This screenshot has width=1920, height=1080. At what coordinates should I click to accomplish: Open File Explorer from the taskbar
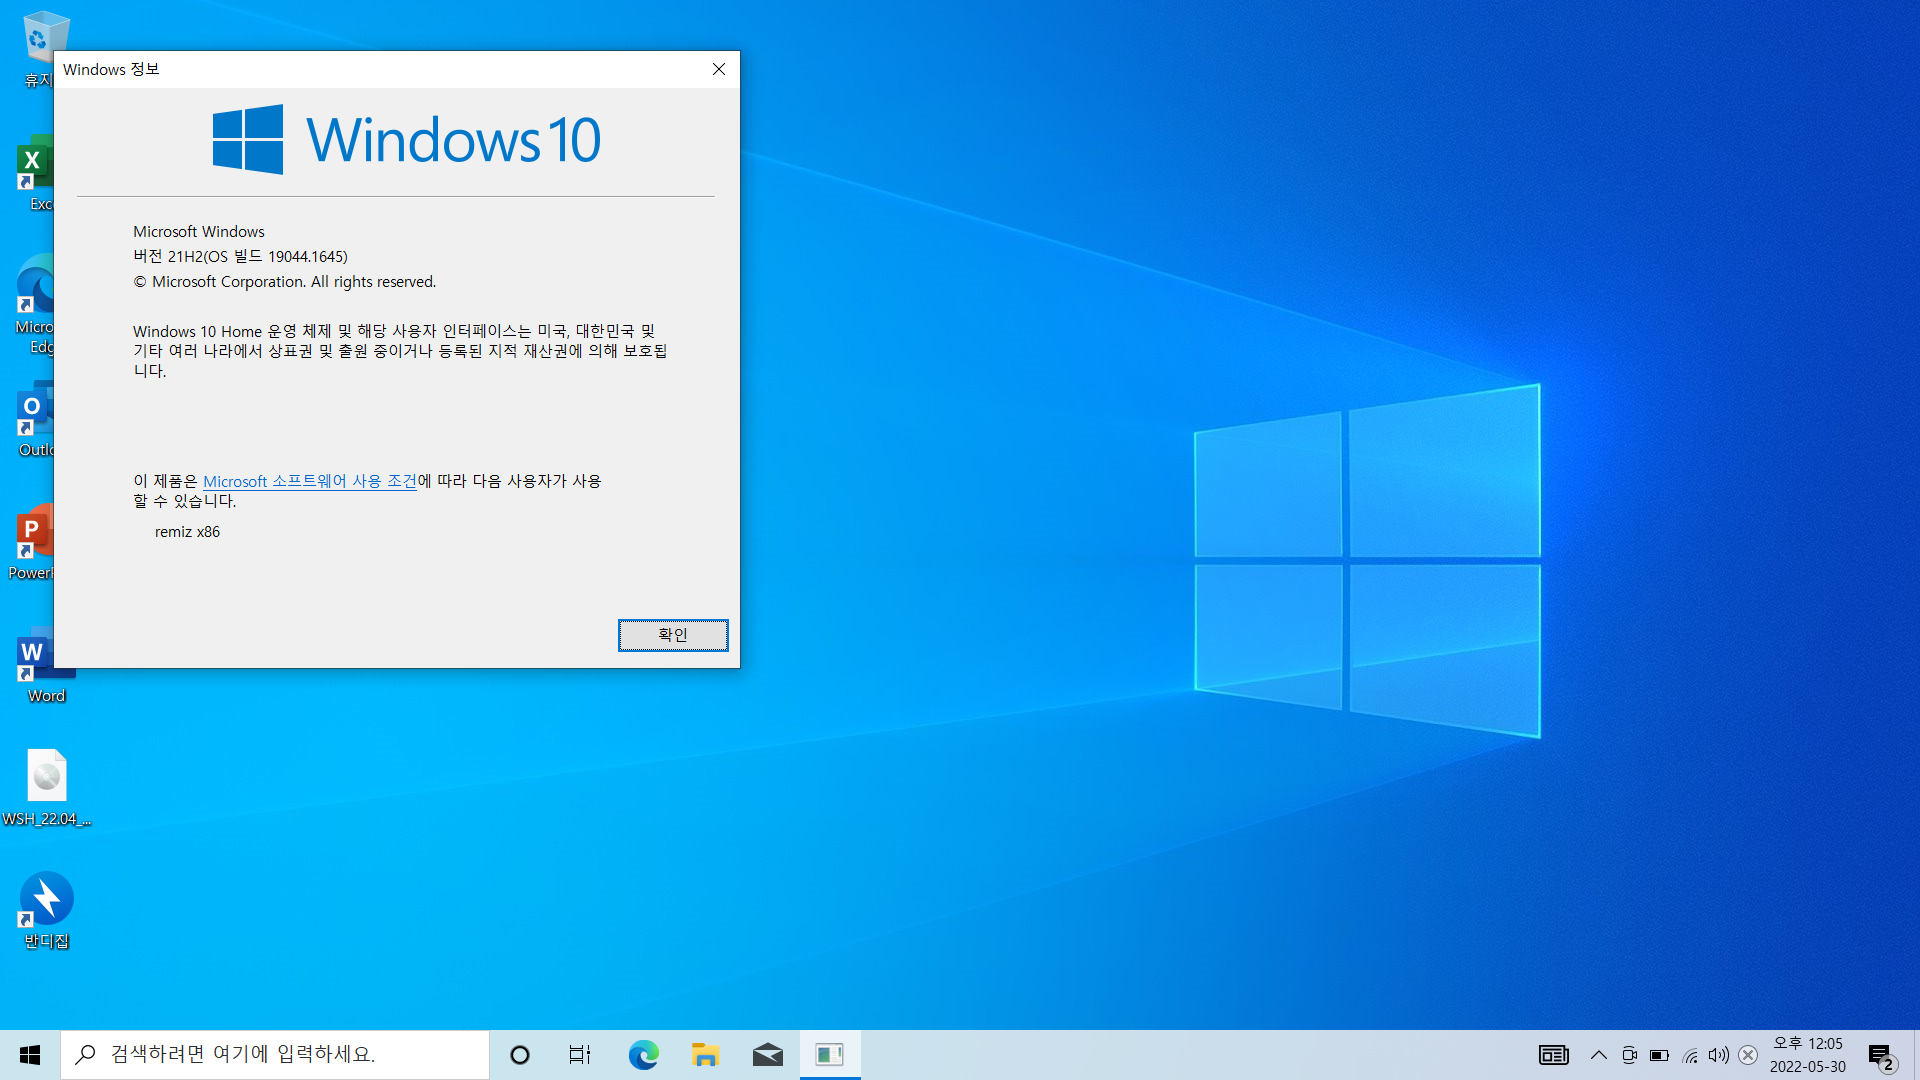click(x=705, y=1055)
